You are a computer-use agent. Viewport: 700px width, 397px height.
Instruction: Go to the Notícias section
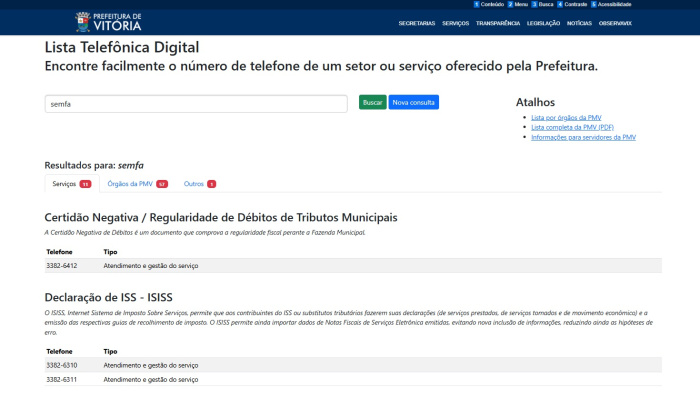pyautogui.click(x=579, y=23)
